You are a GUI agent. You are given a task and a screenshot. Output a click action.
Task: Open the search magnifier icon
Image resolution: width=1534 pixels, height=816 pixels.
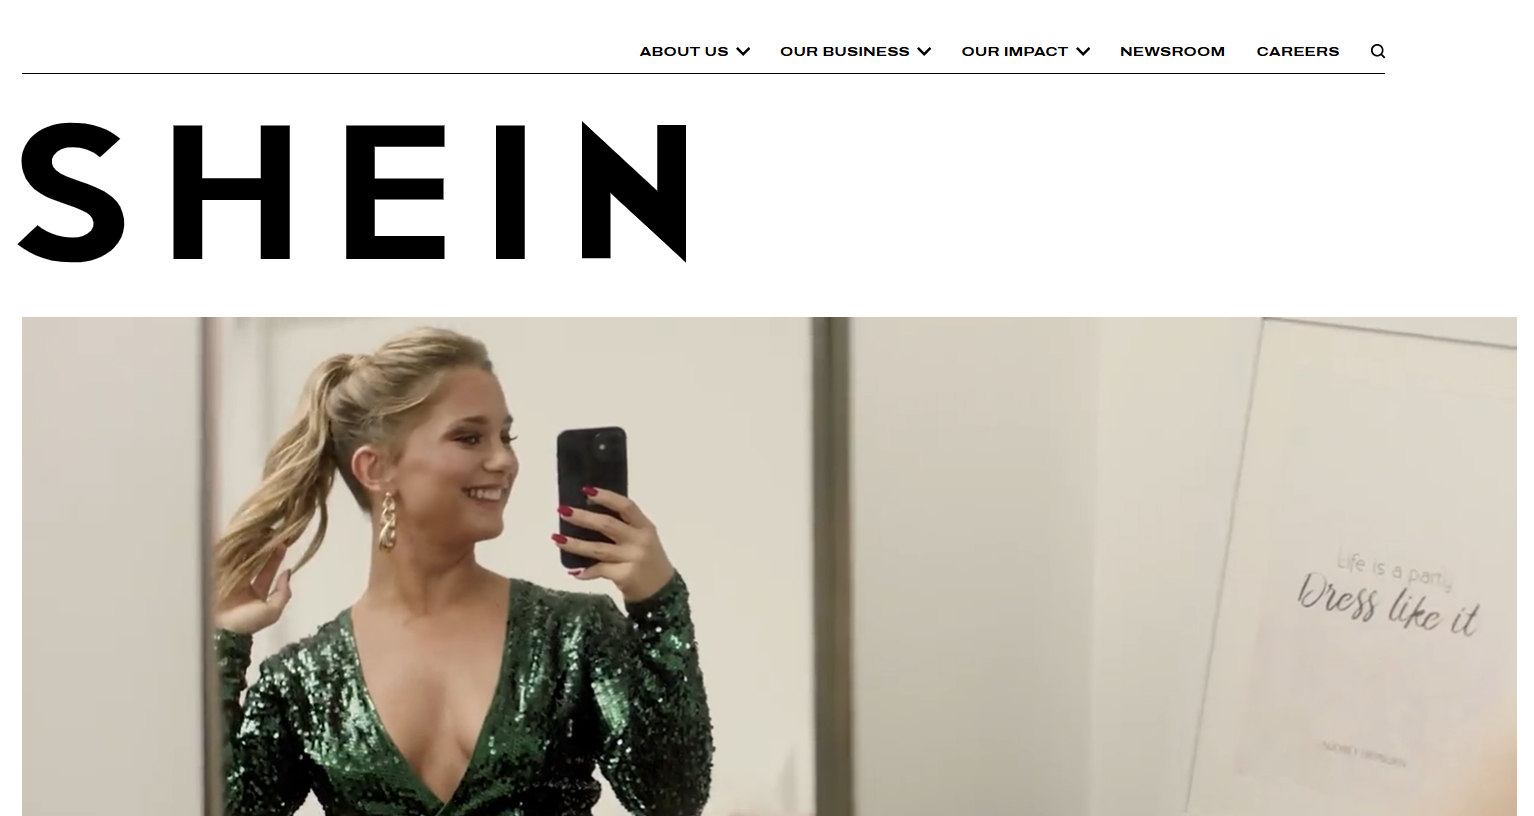coord(1377,51)
